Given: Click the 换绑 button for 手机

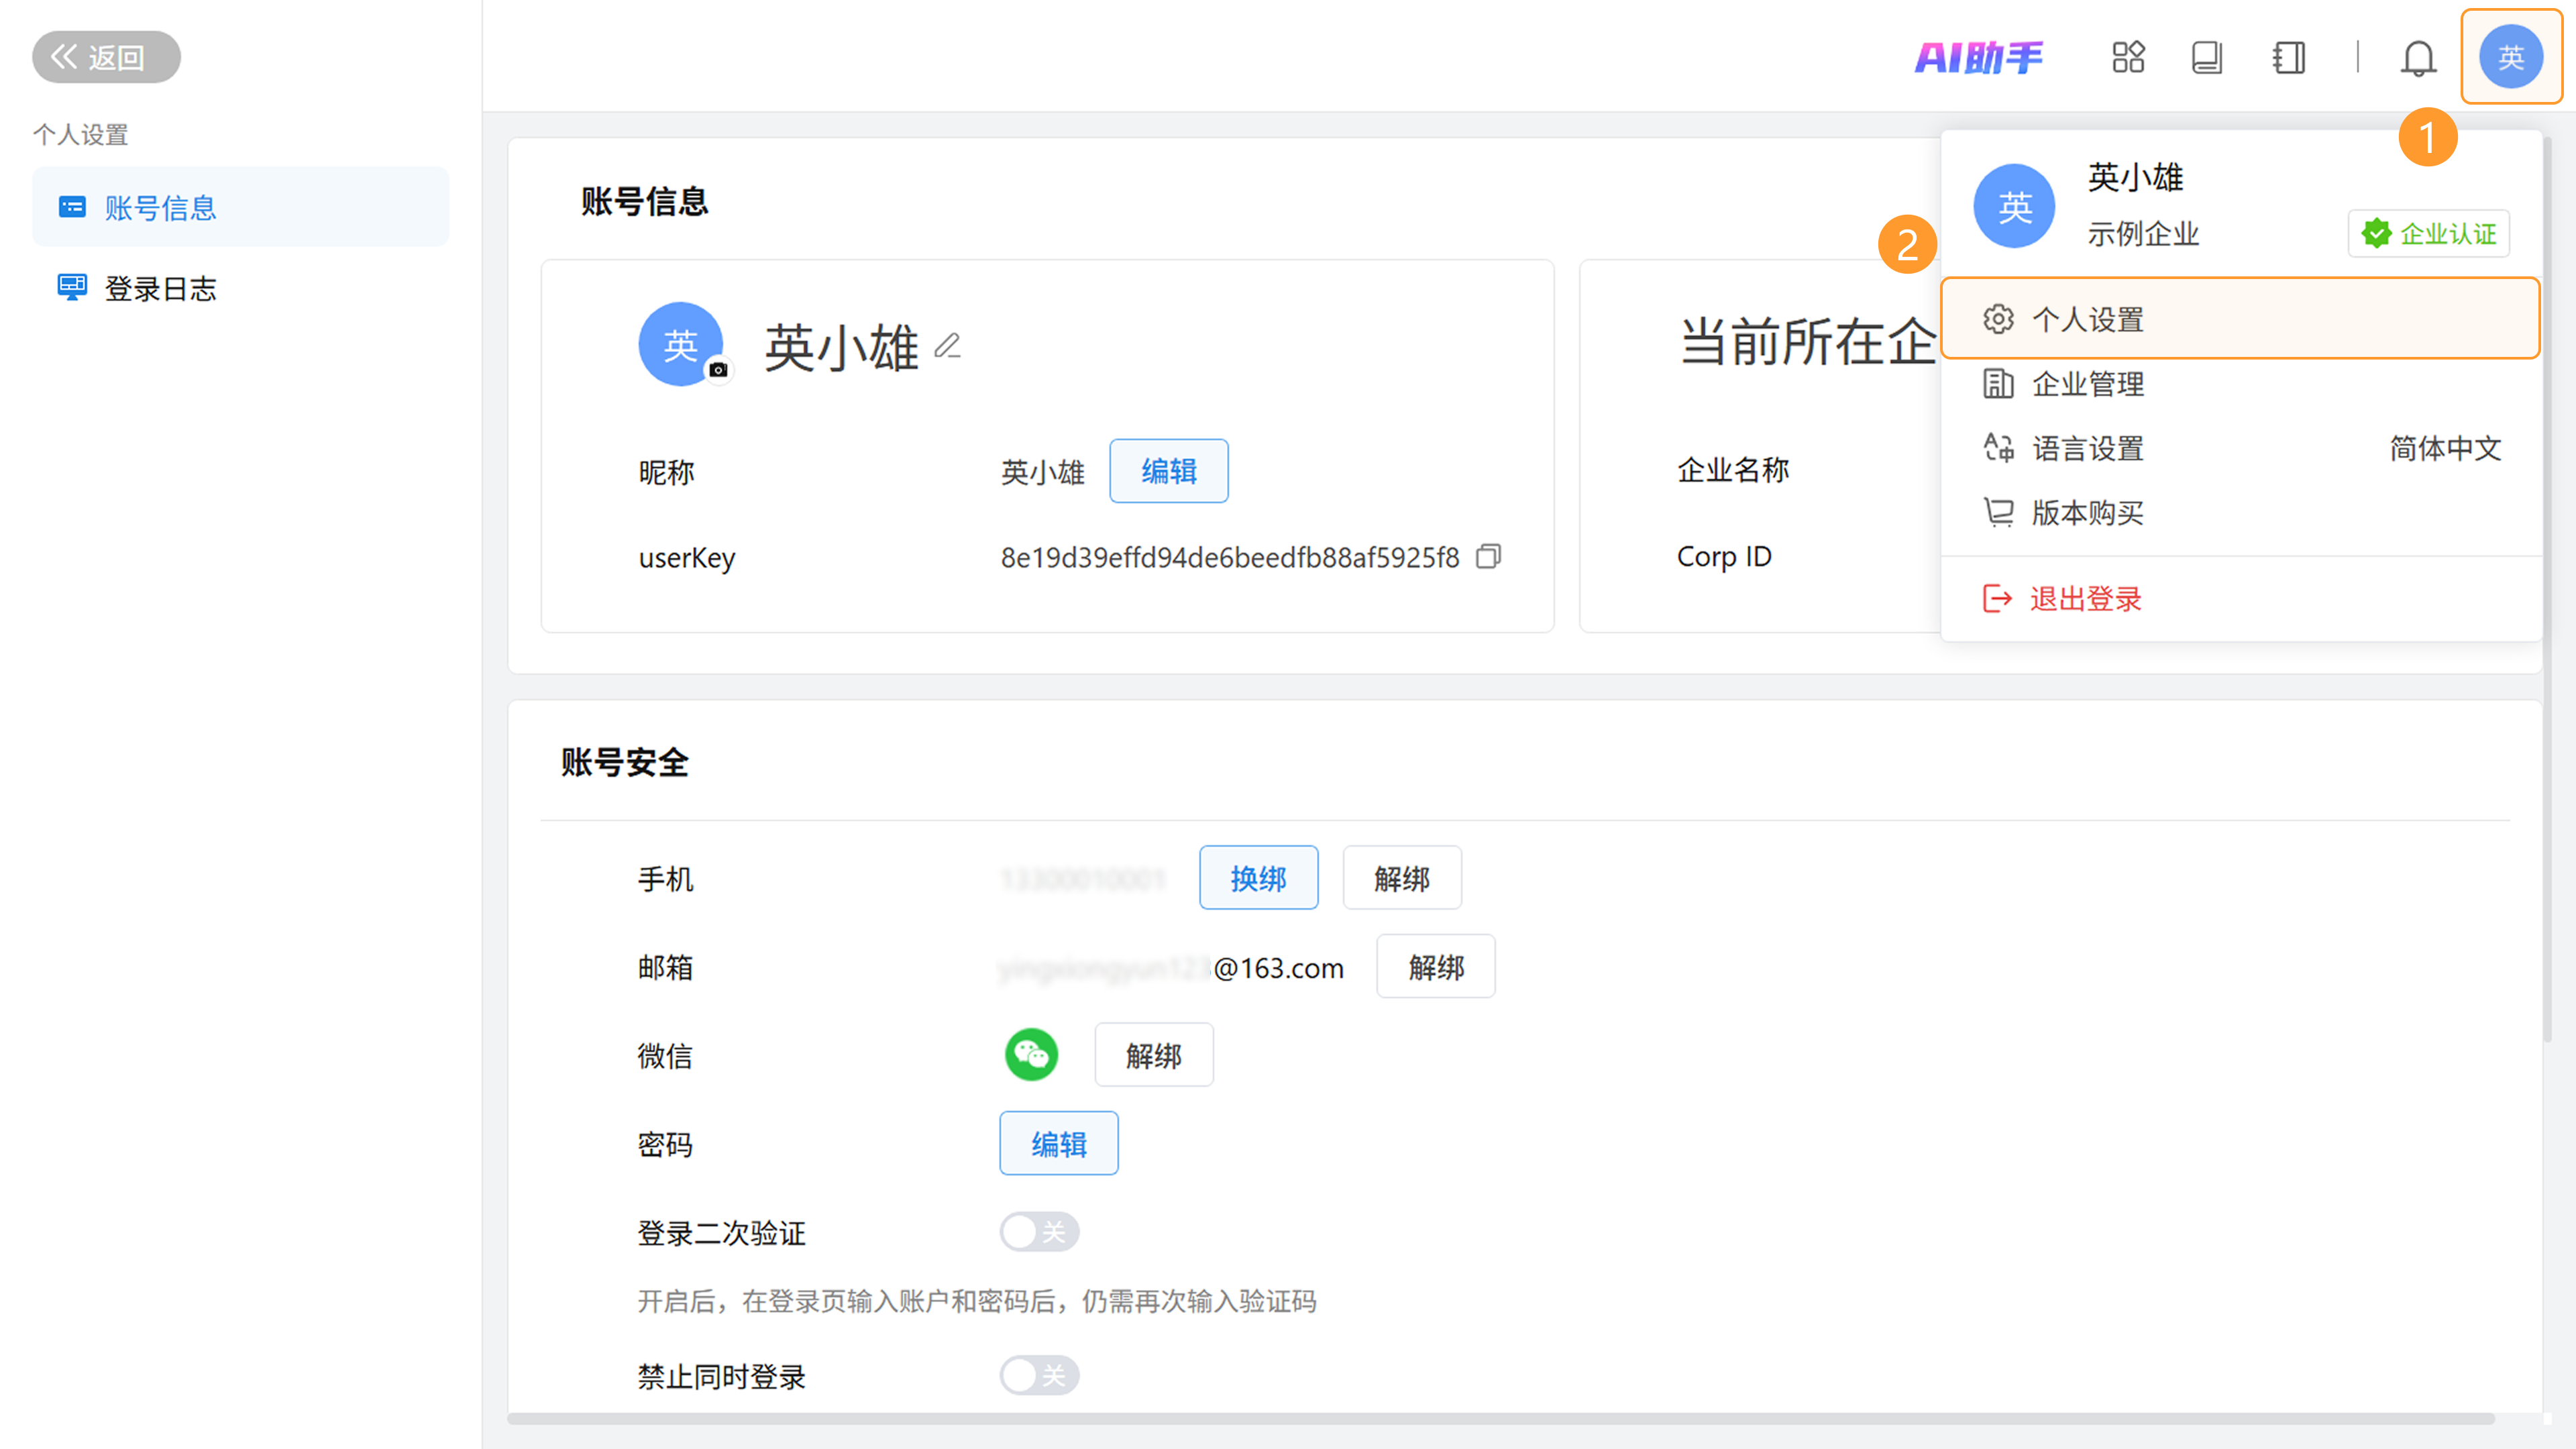Looking at the screenshot, I should pyautogui.click(x=1257, y=878).
